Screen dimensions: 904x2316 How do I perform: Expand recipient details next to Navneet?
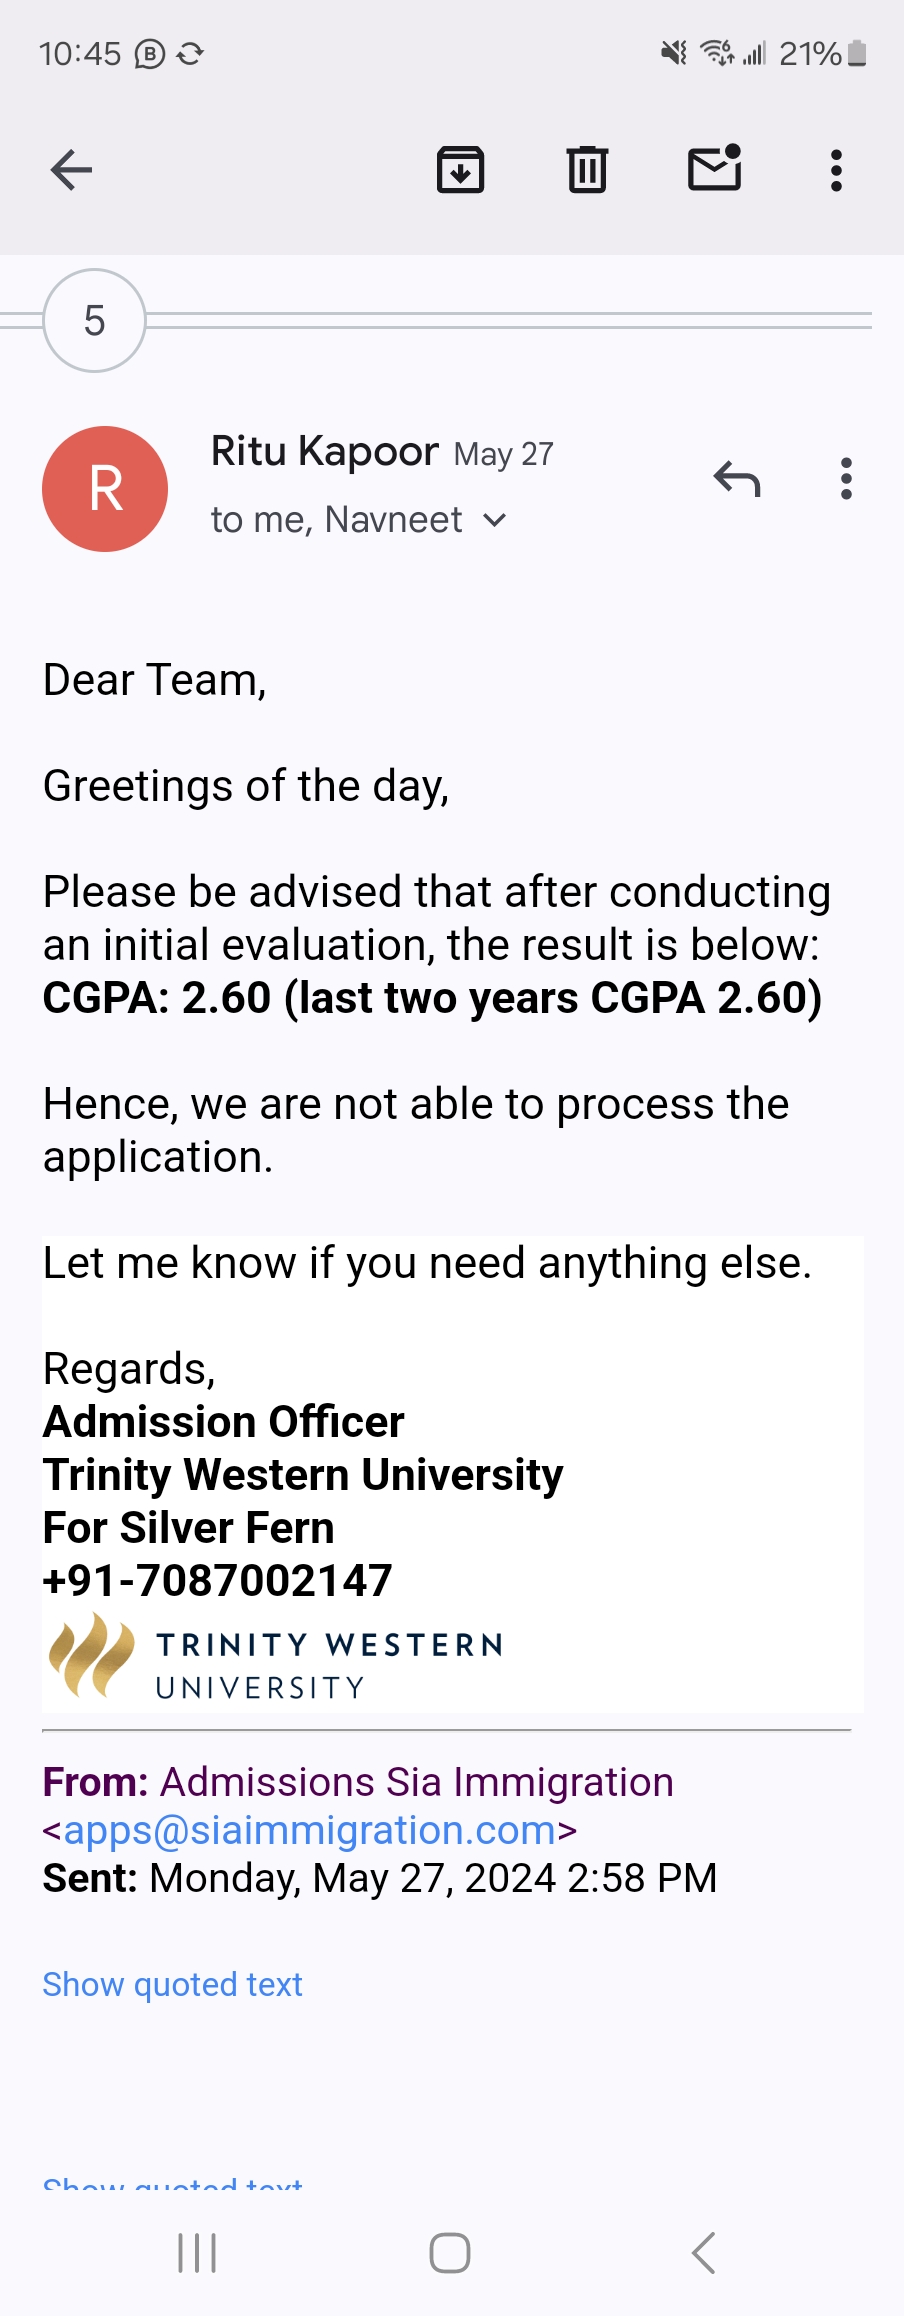tap(494, 520)
